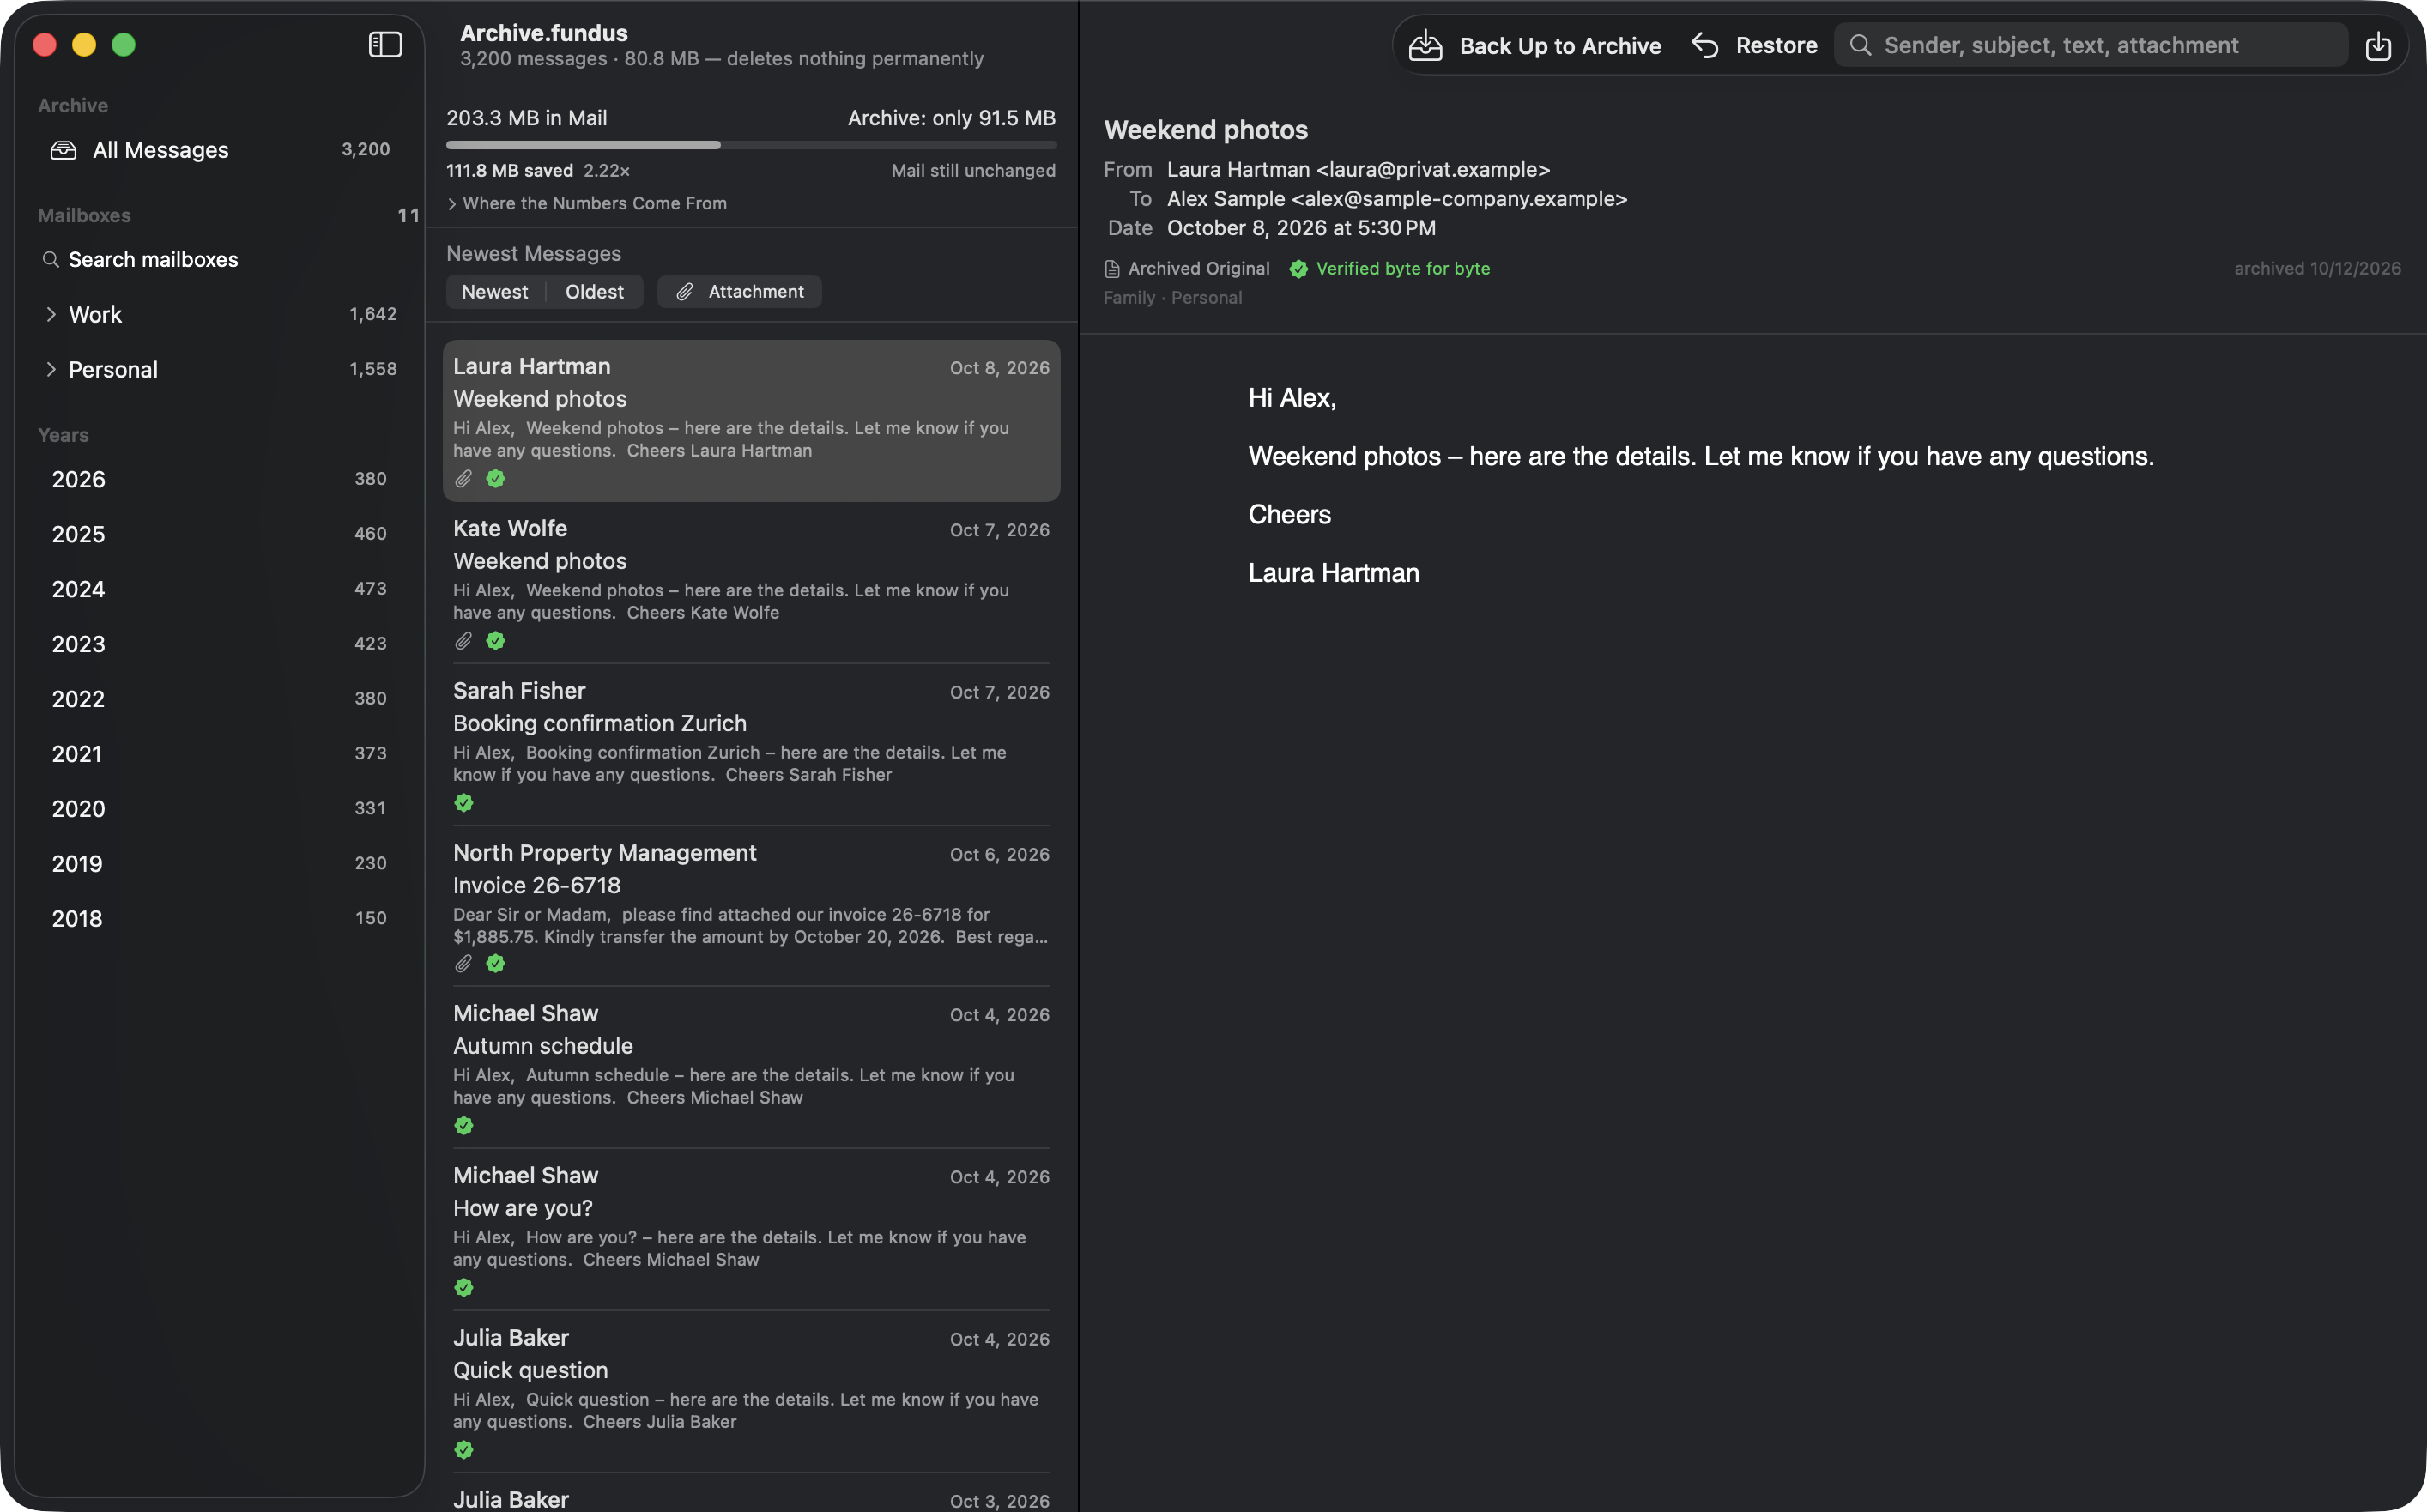Click the storage savings progress bar
The image size is (2427, 1512).
point(751,145)
